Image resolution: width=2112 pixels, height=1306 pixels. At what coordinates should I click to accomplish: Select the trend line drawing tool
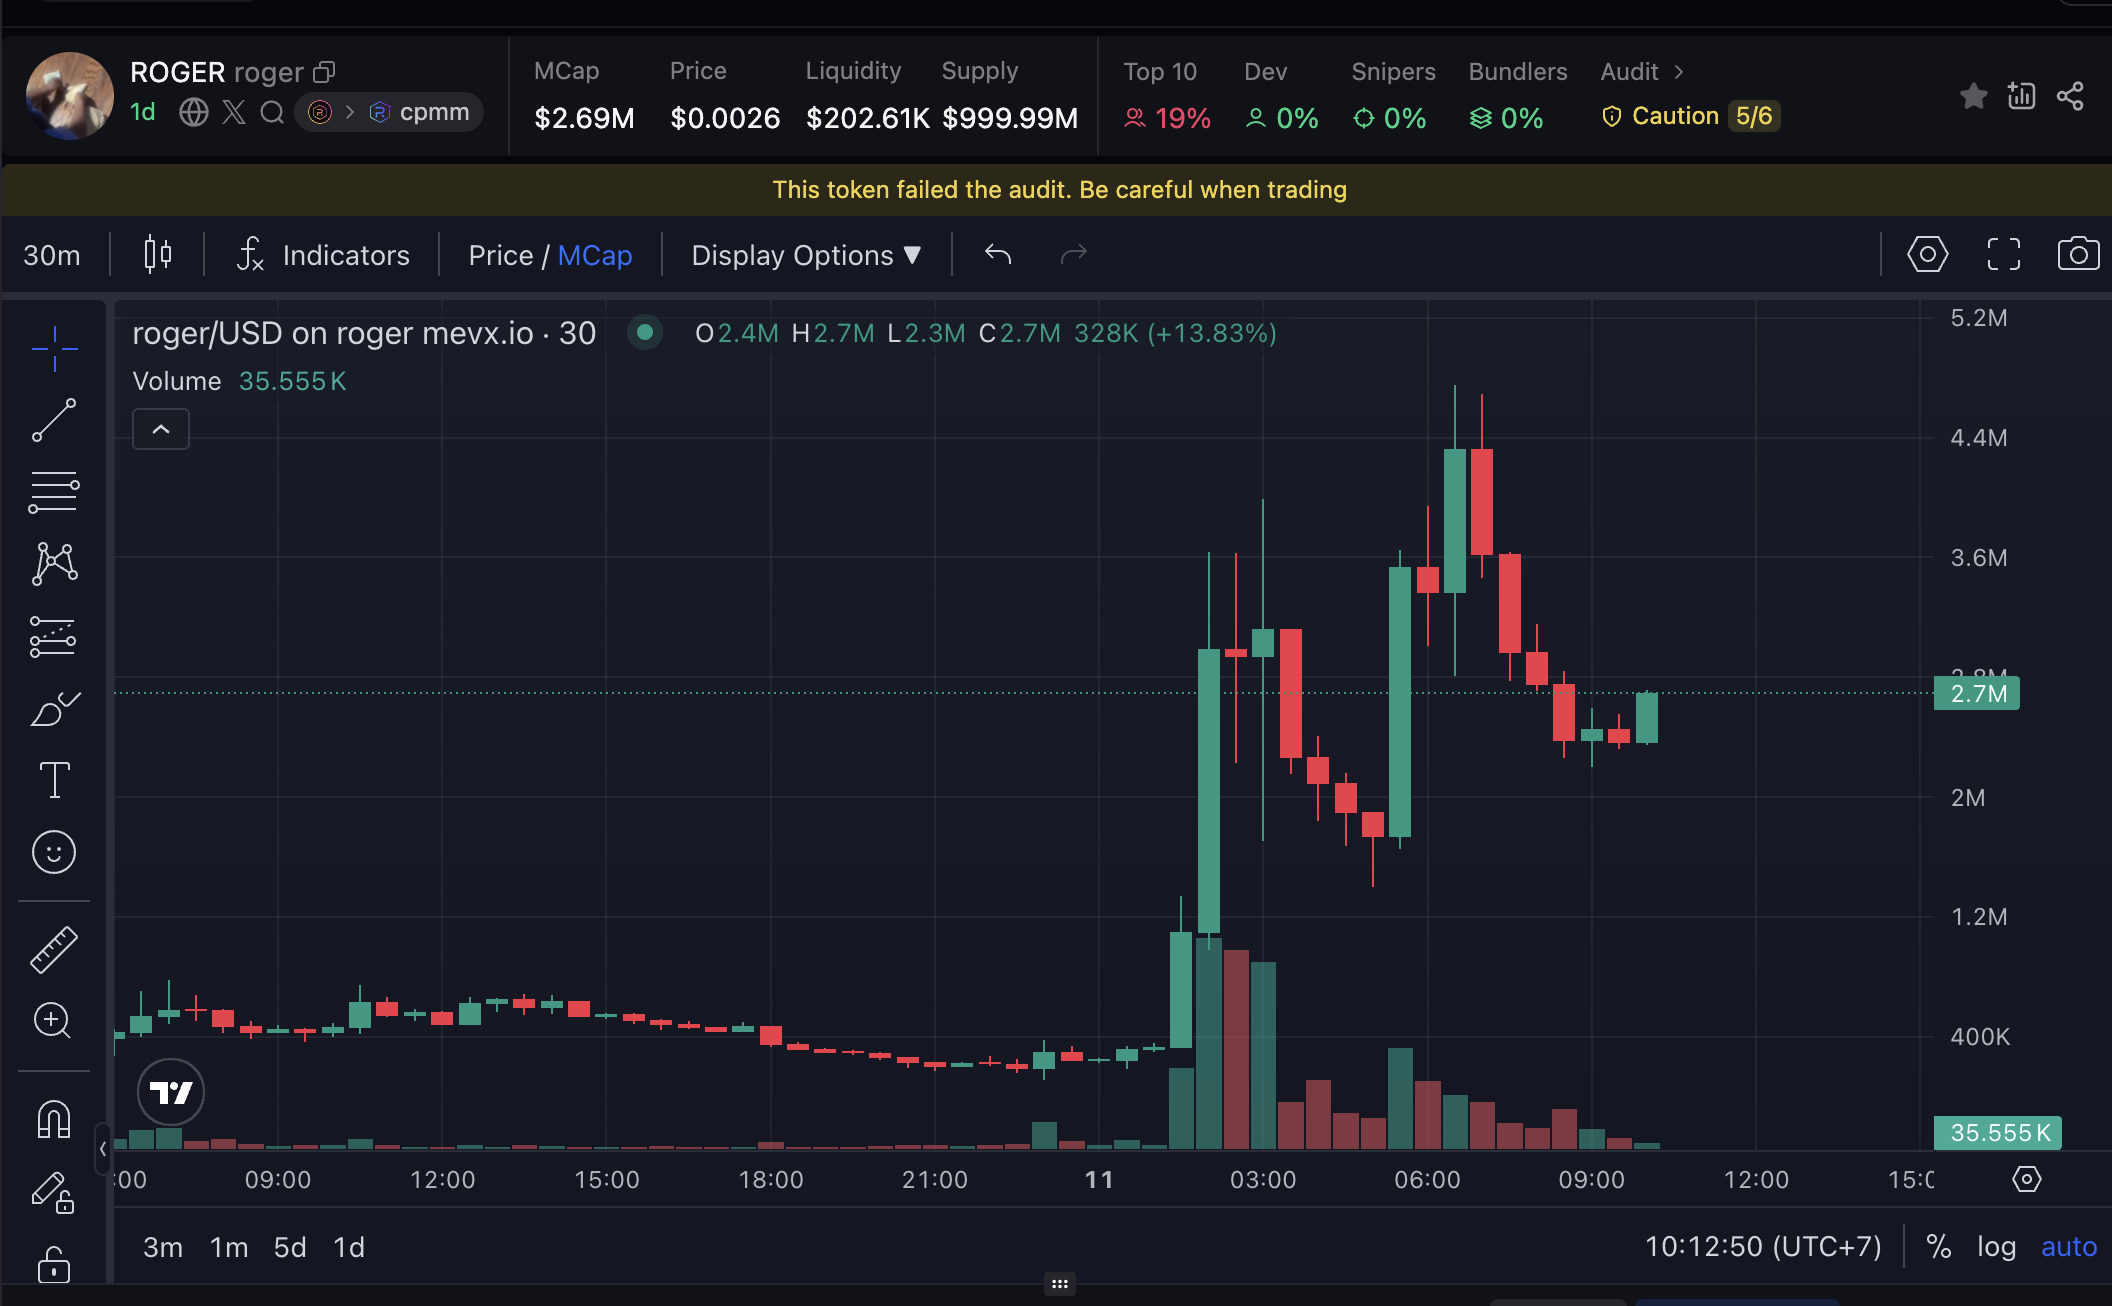(54, 420)
